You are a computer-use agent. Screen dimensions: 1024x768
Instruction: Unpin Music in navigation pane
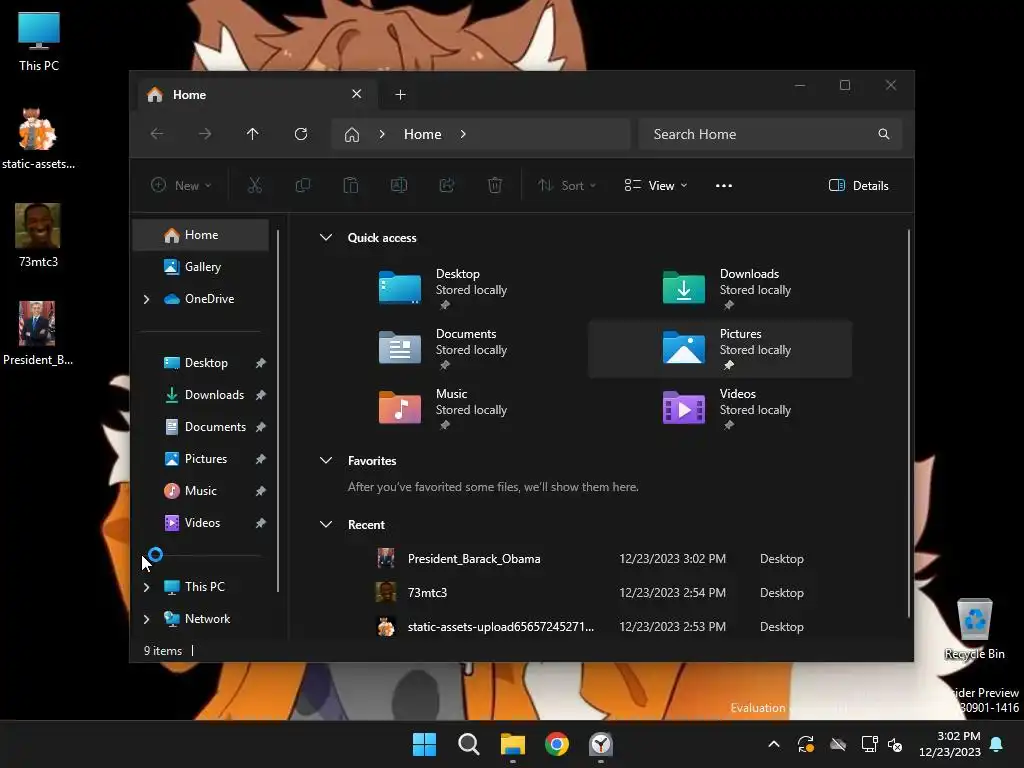[261, 490]
